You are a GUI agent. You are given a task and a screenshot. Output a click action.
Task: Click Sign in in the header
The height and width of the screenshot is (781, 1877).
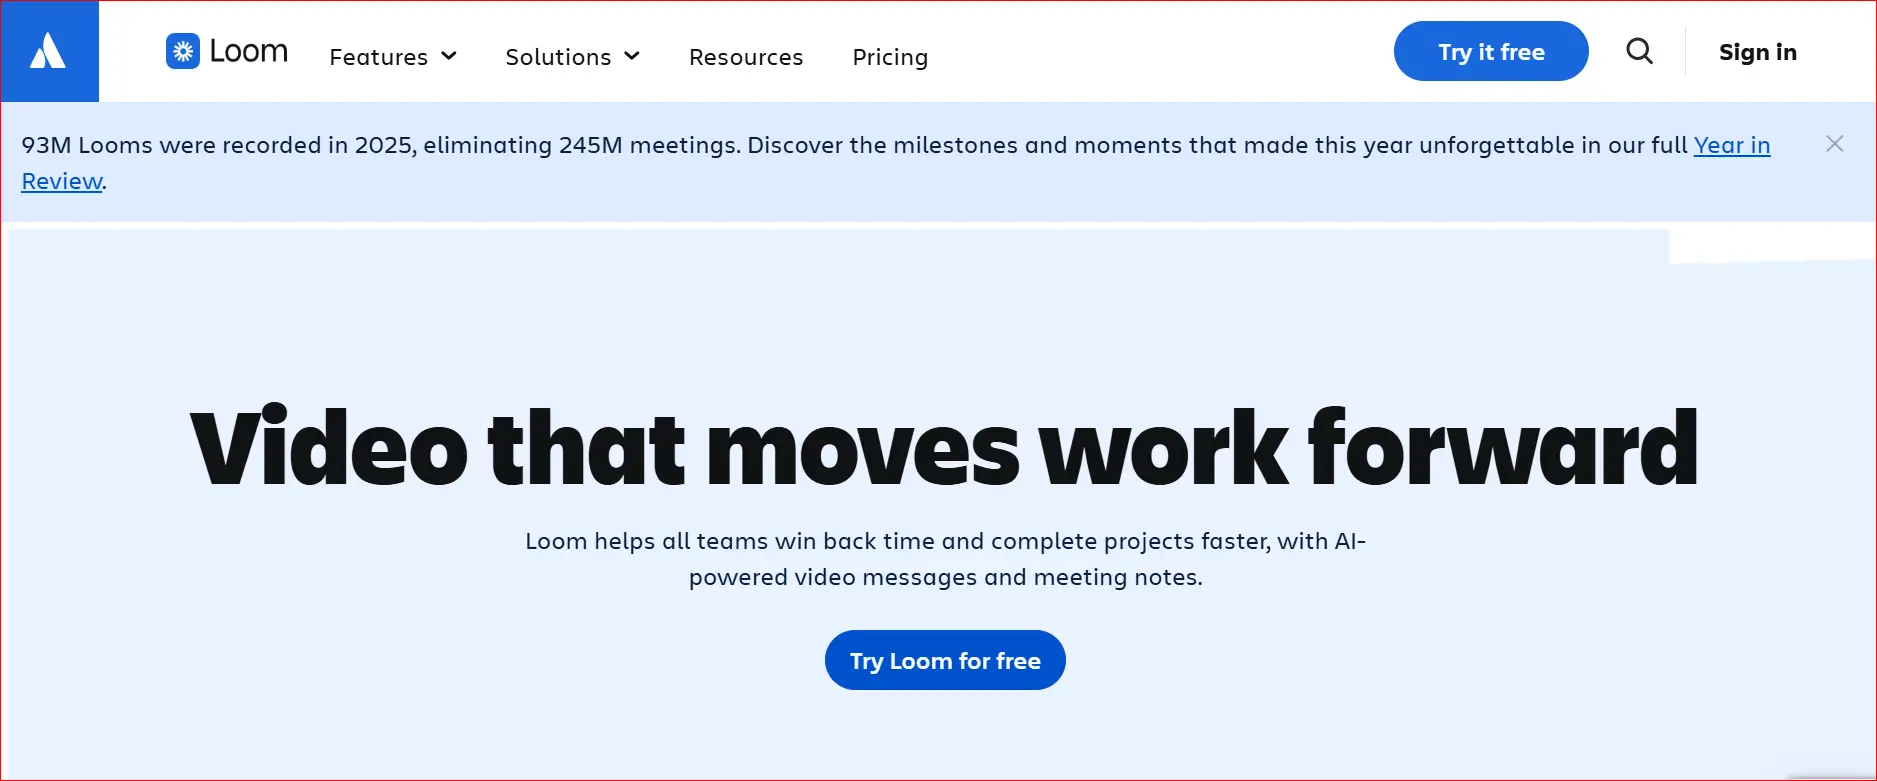pyautogui.click(x=1757, y=52)
